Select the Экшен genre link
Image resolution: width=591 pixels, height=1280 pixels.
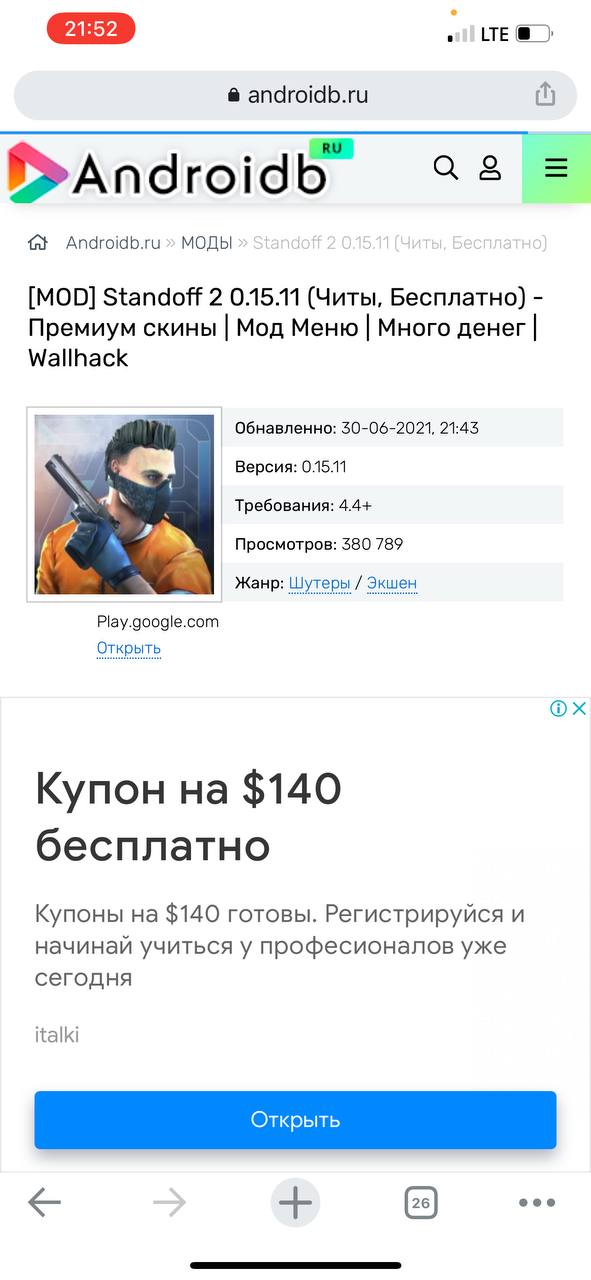[x=392, y=583]
